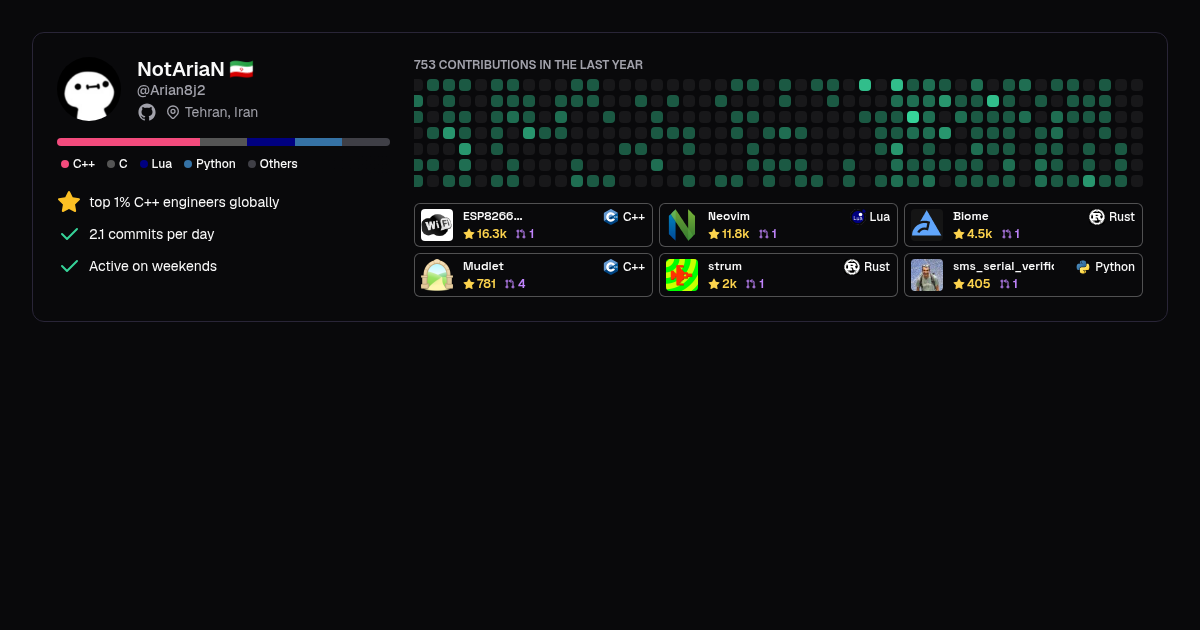
Task: Click the pull request icon on ESP8266 card
Action: pos(520,234)
